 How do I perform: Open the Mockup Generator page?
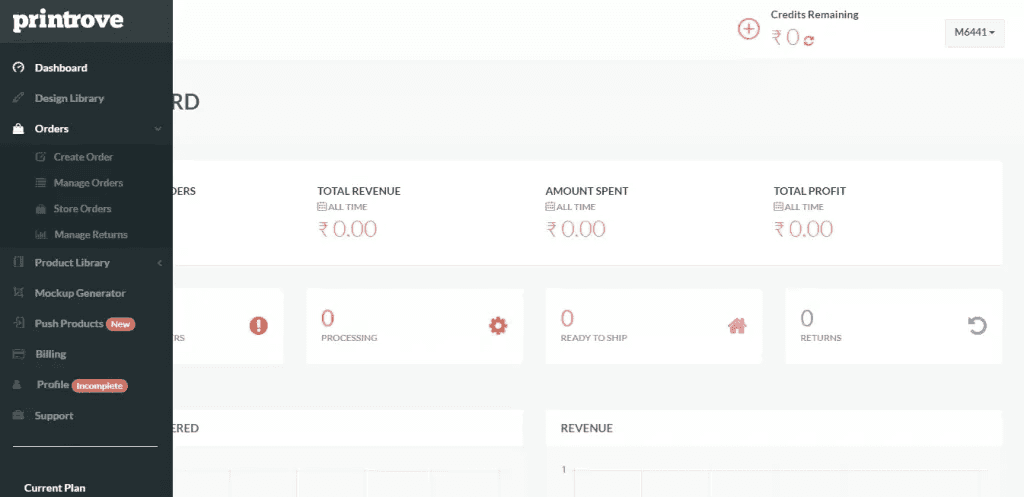point(80,293)
